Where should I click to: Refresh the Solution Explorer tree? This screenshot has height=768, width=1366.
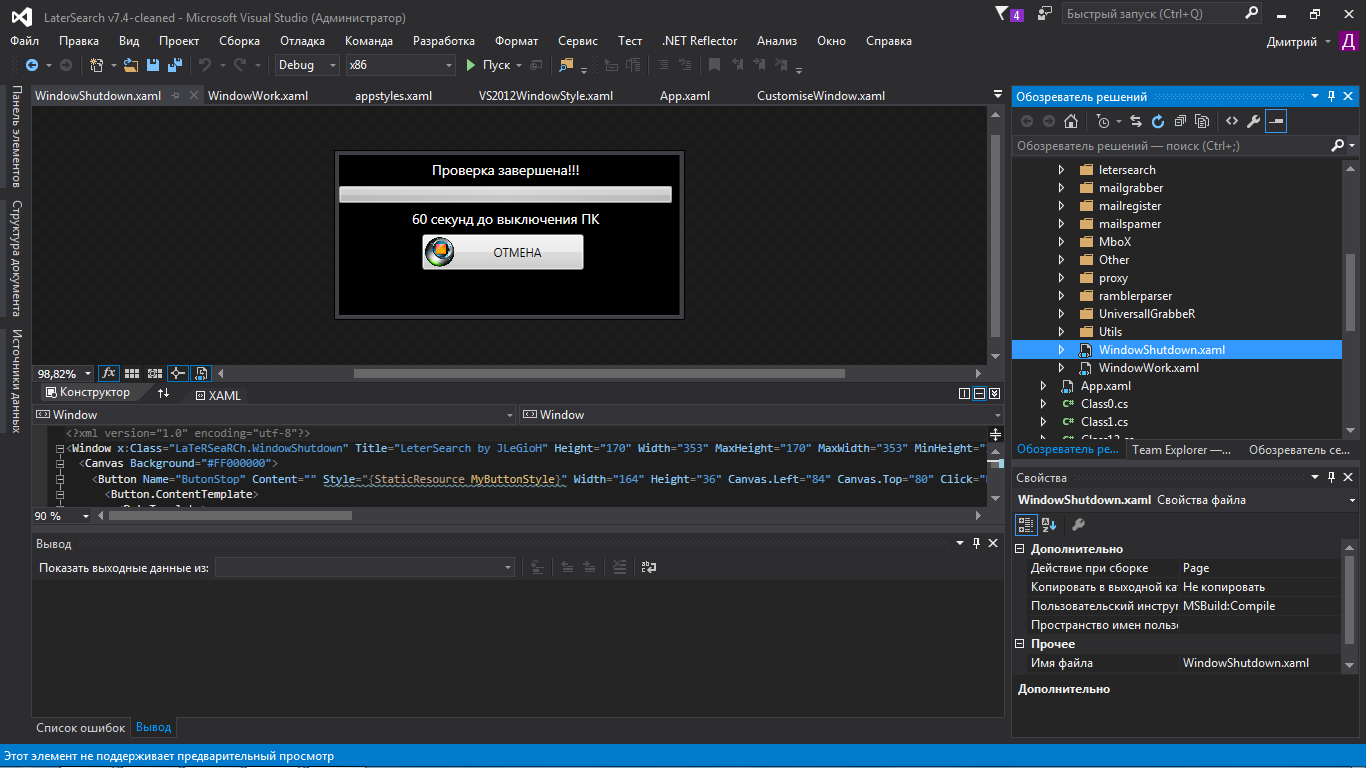(1158, 121)
